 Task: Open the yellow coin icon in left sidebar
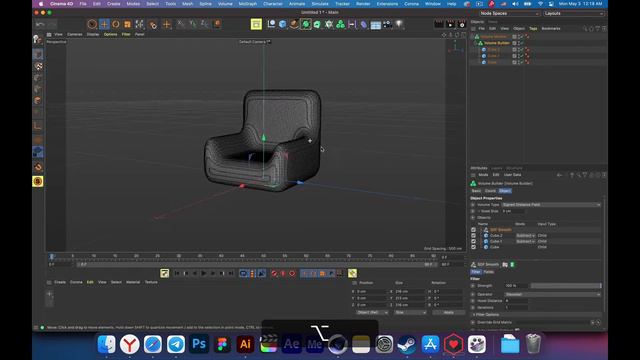coord(38,181)
